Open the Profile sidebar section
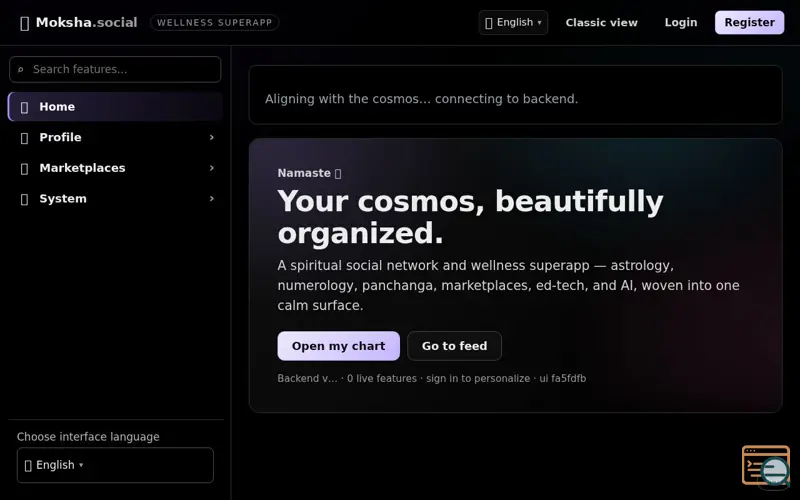 pyautogui.click(x=115, y=137)
